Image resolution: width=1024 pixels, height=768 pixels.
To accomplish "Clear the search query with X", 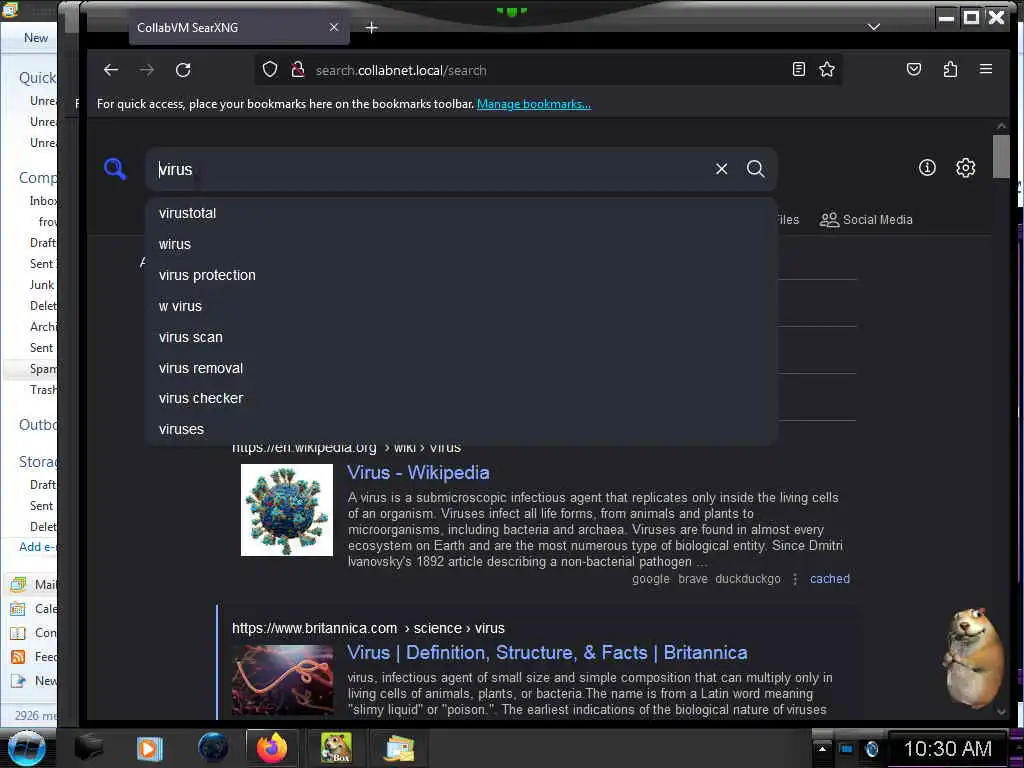I will pyautogui.click(x=721, y=169).
